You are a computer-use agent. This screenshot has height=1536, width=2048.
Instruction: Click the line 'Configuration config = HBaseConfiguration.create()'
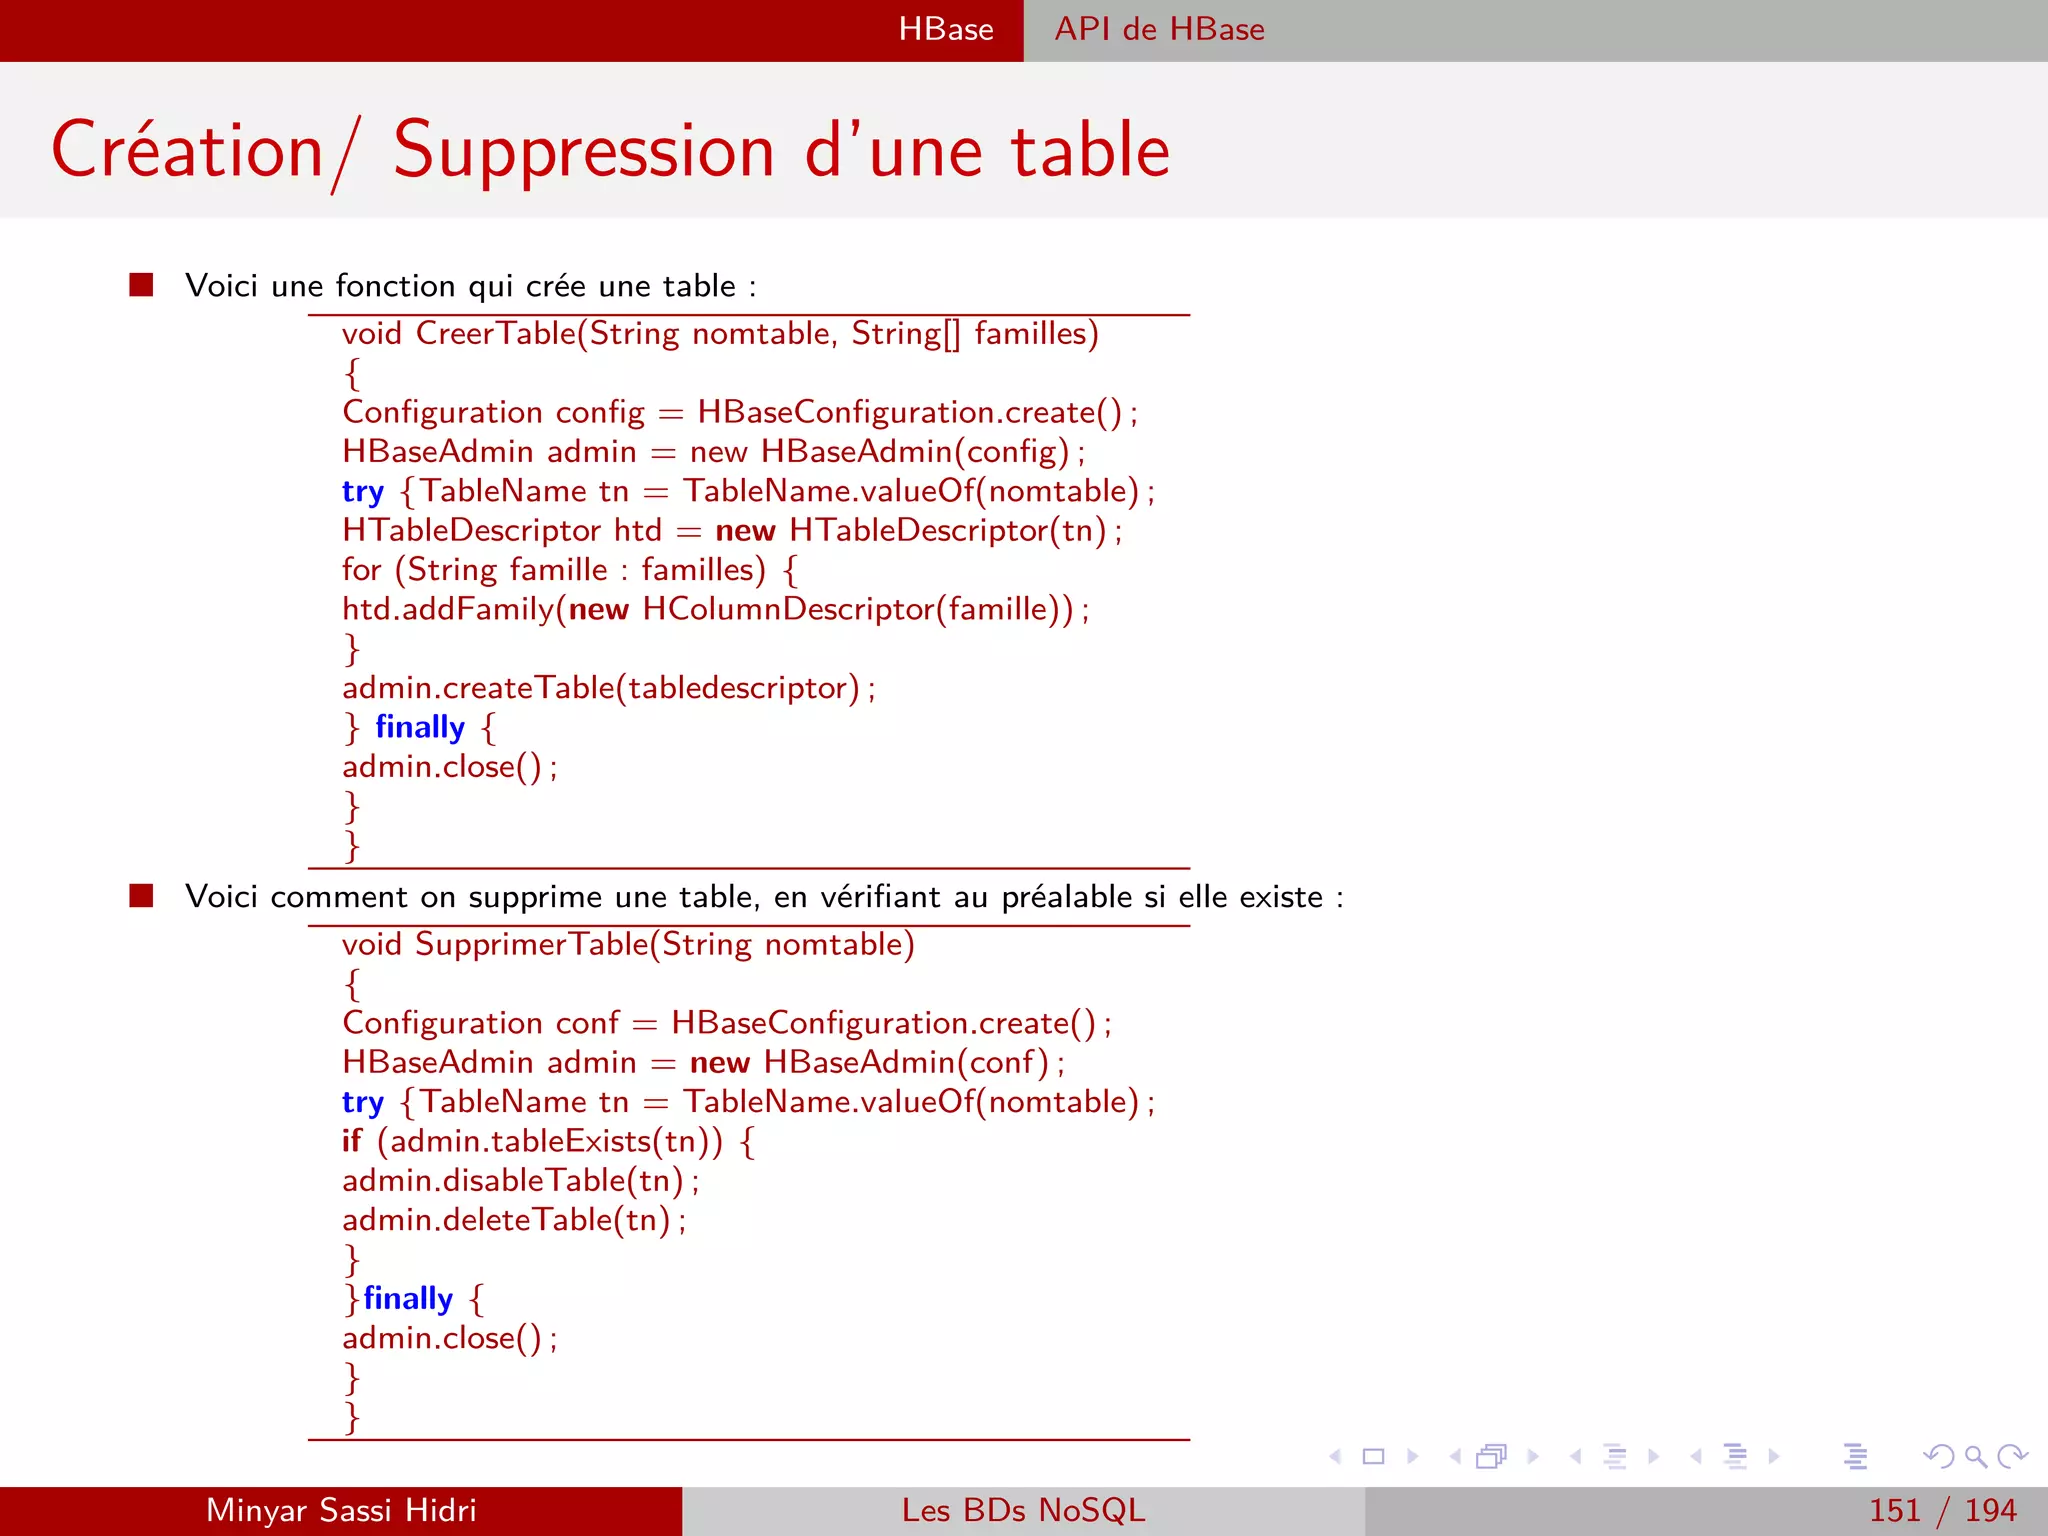coord(739,412)
